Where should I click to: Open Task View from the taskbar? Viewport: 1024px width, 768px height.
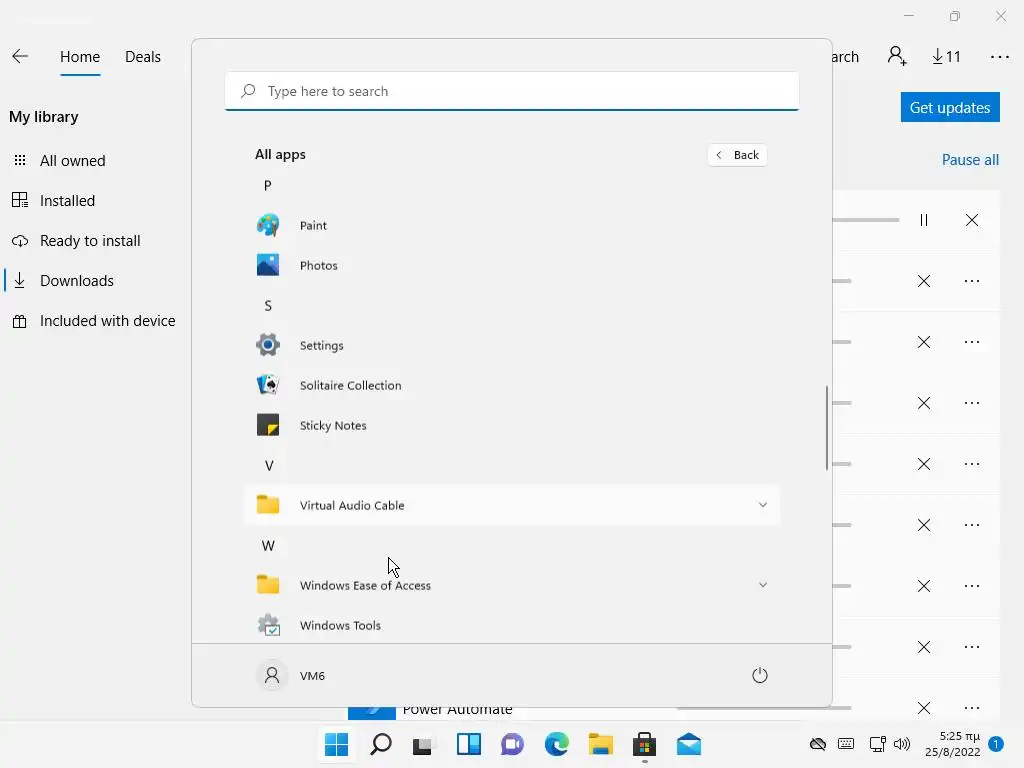coord(424,744)
